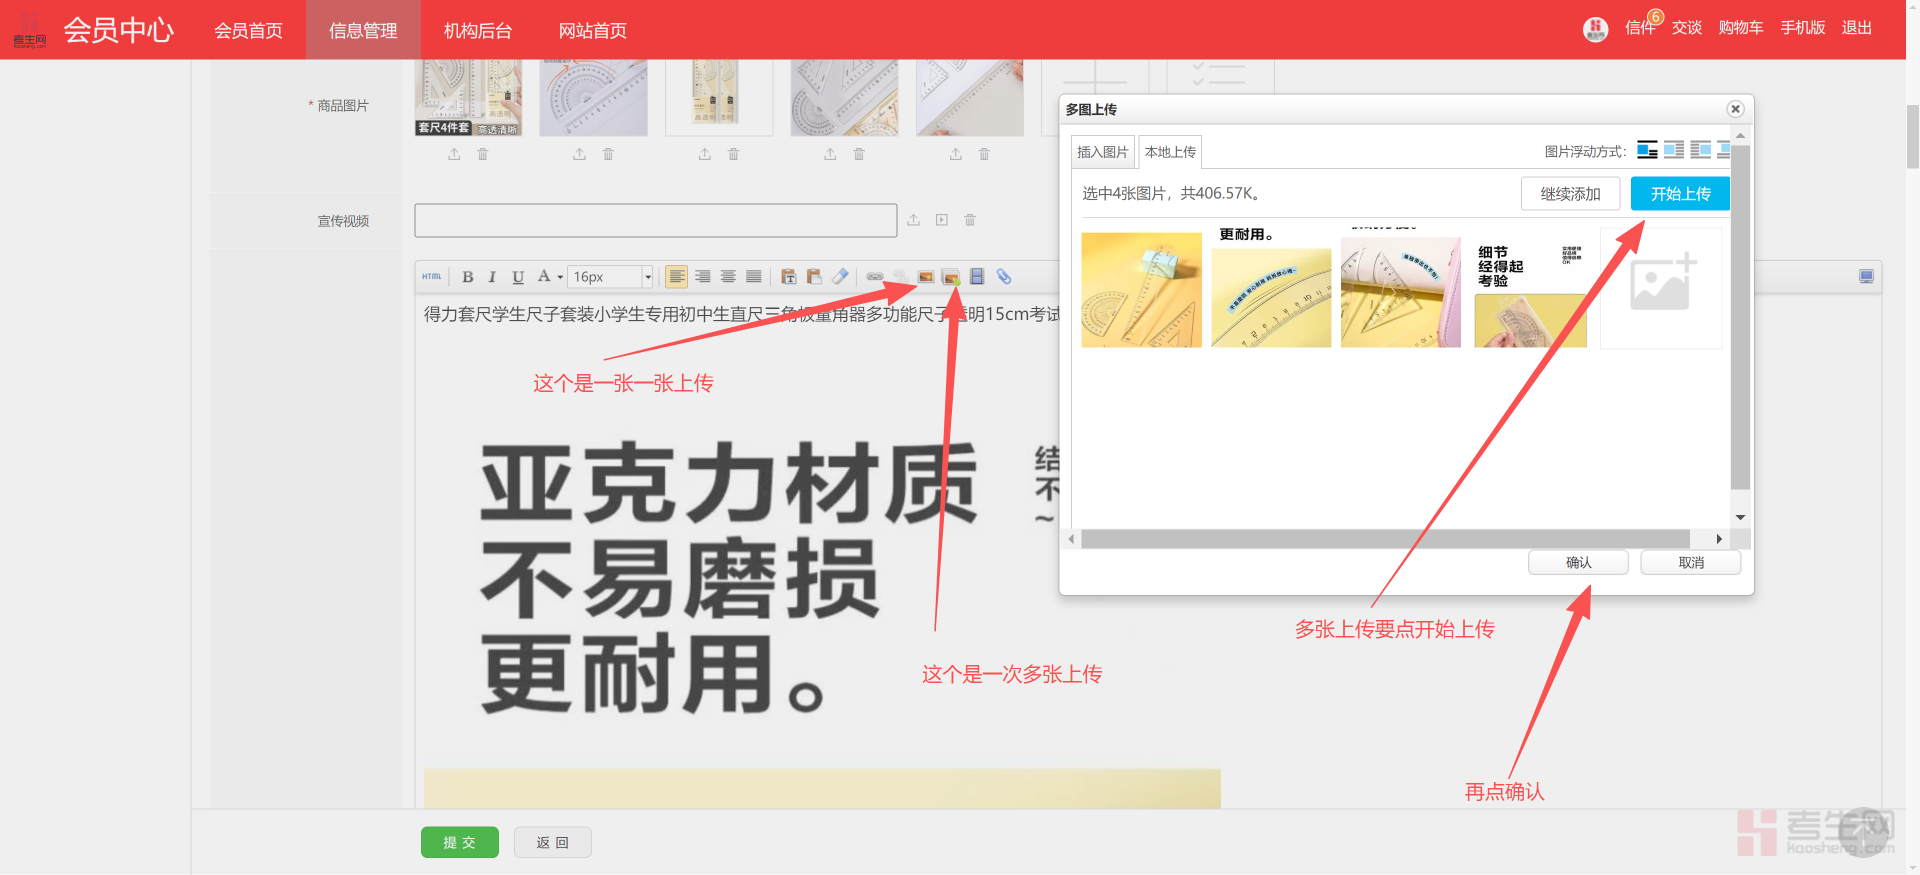Click the single image upload icon

(x=926, y=277)
